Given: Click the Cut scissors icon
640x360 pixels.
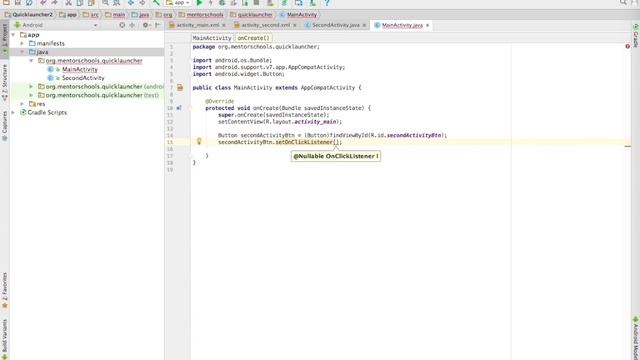Looking at the screenshot, I should click(x=69, y=2).
